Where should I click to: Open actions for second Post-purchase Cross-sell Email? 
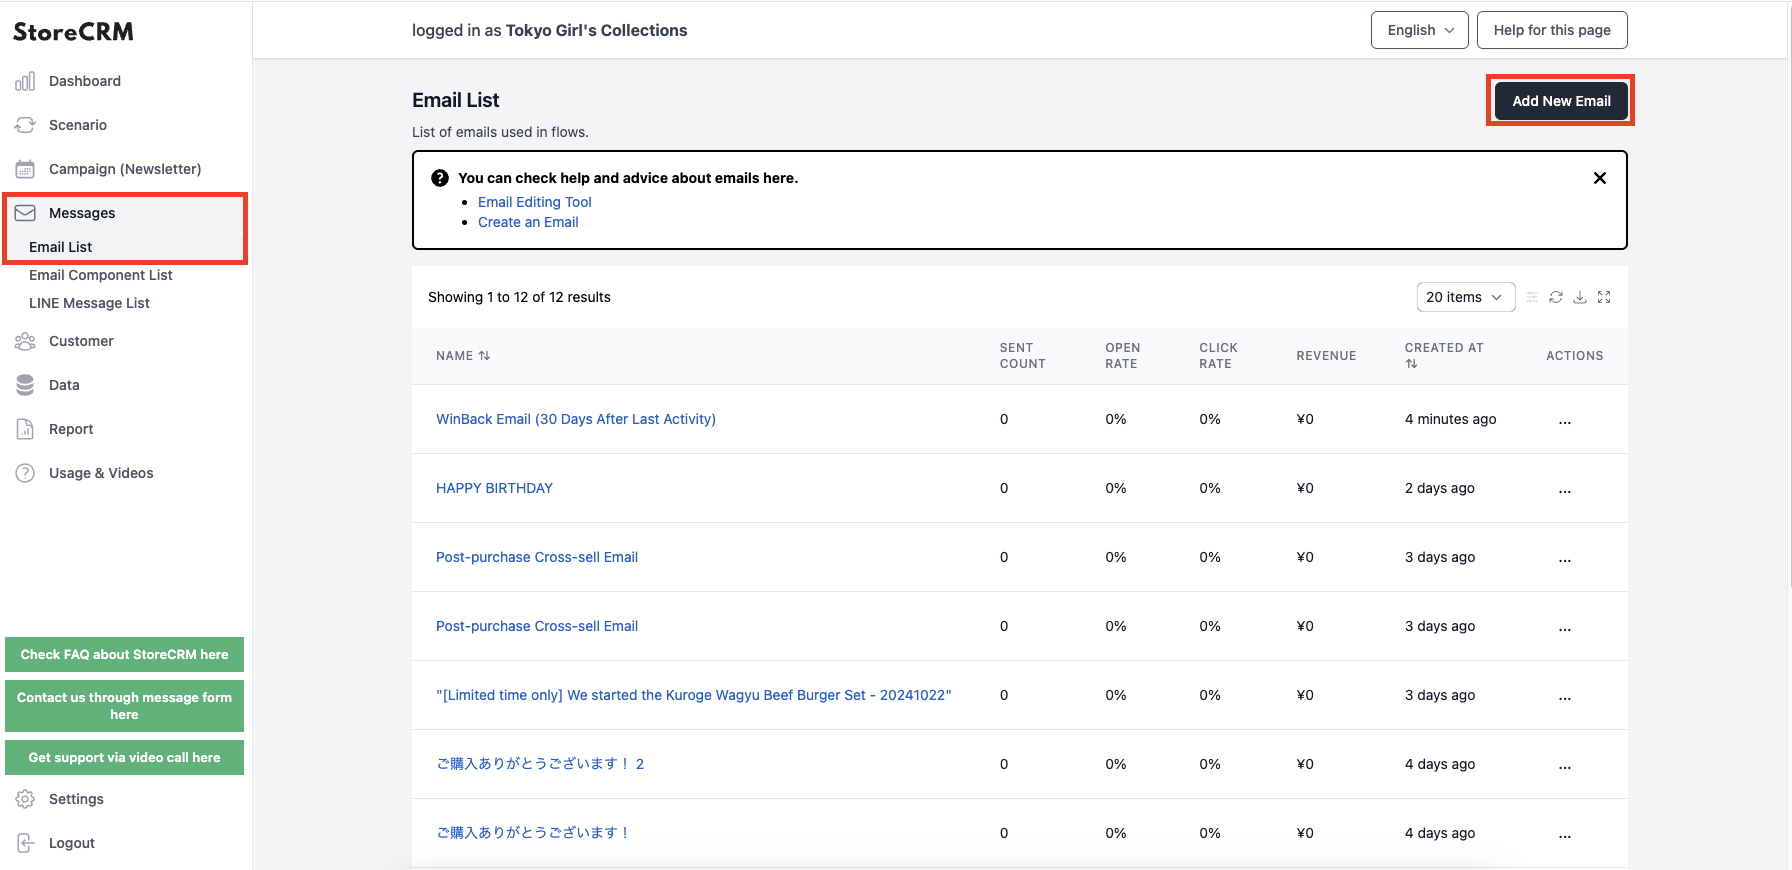[x=1565, y=627]
